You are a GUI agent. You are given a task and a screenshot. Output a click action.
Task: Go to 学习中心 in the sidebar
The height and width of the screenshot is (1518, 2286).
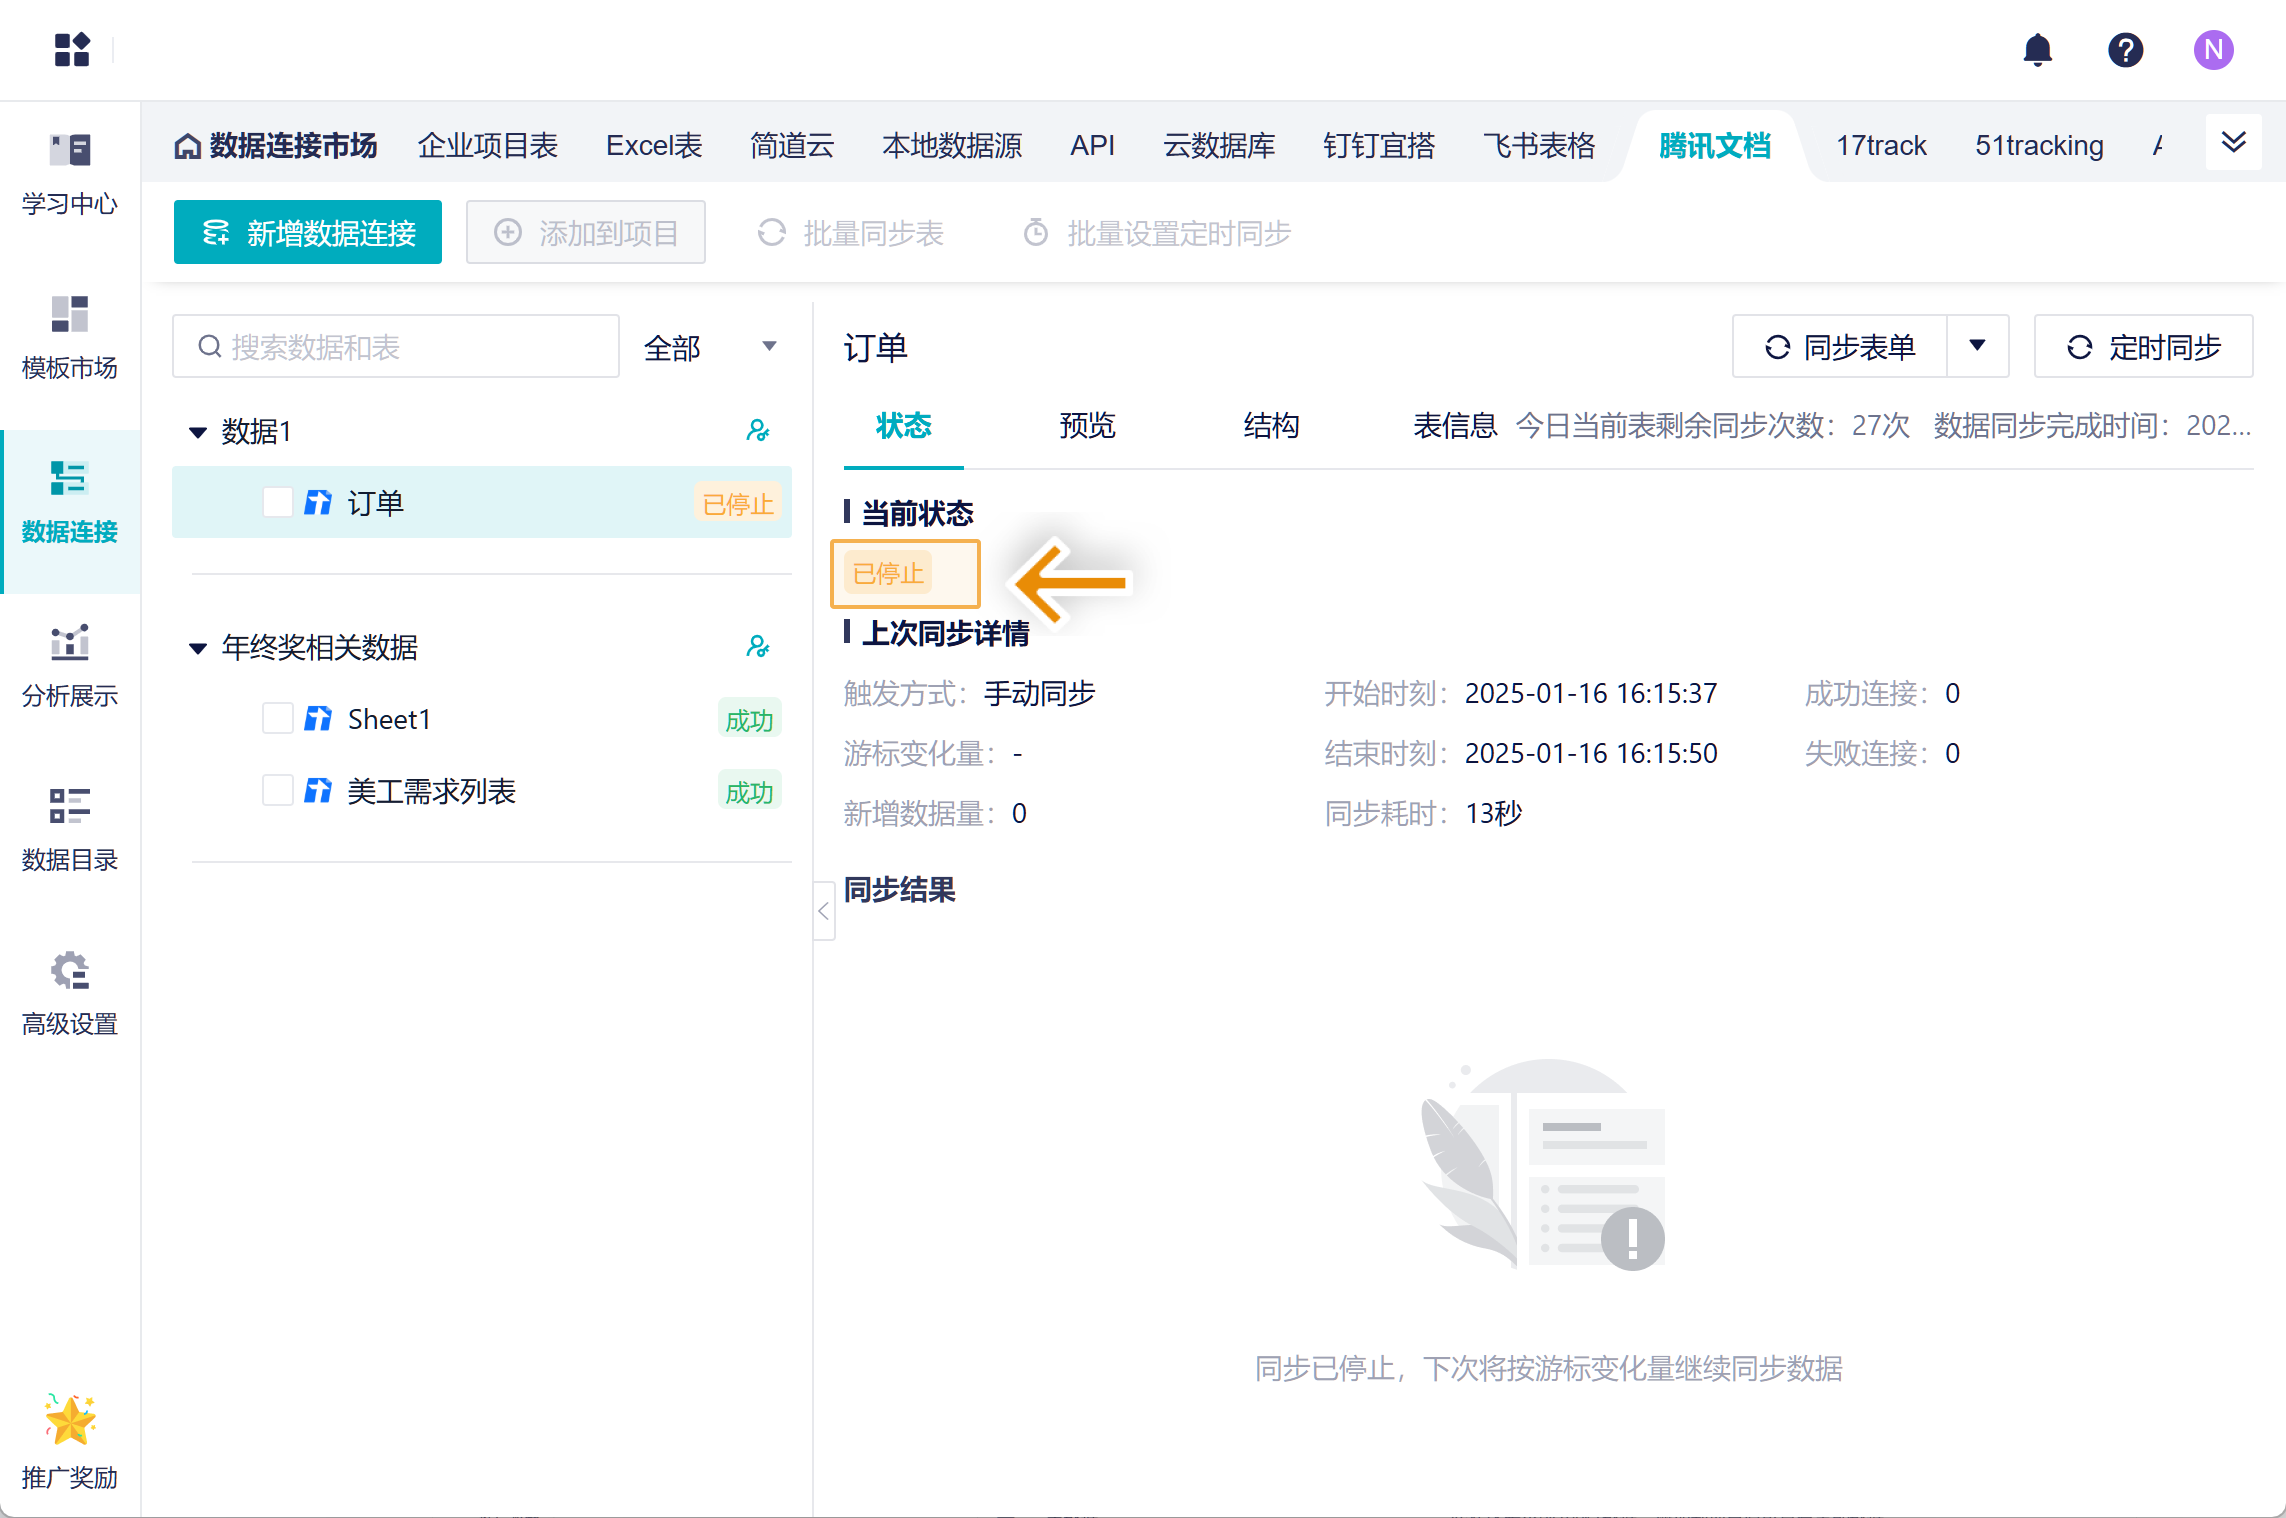click(x=70, y=174)
